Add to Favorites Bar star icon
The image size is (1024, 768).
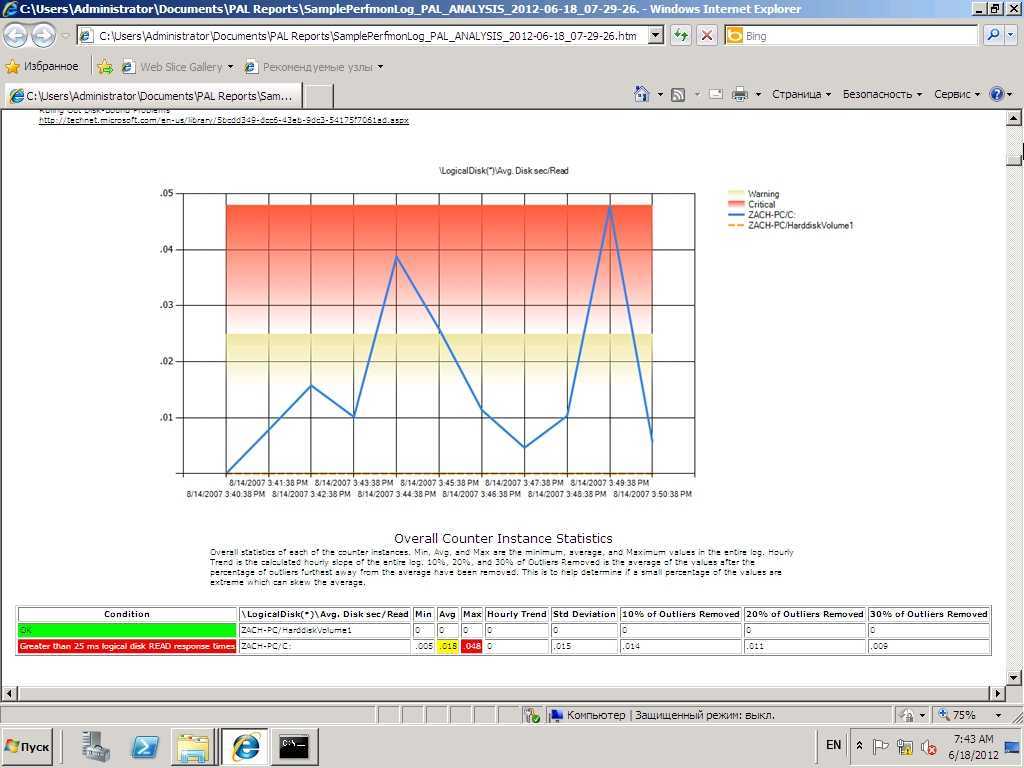pos(105,67)
